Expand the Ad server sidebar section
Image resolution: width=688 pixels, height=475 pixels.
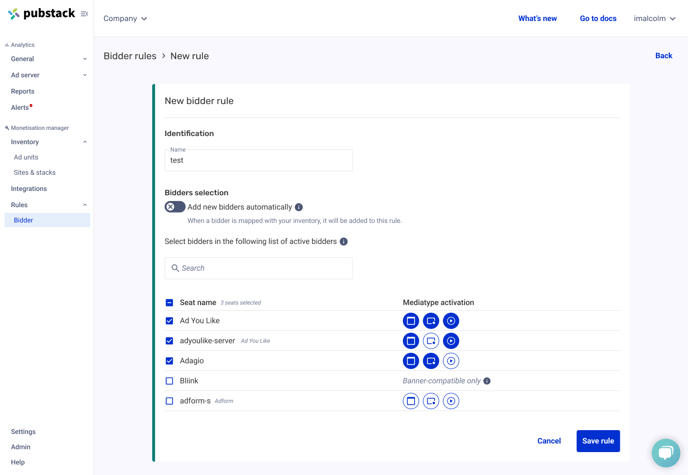coord(48,75)
